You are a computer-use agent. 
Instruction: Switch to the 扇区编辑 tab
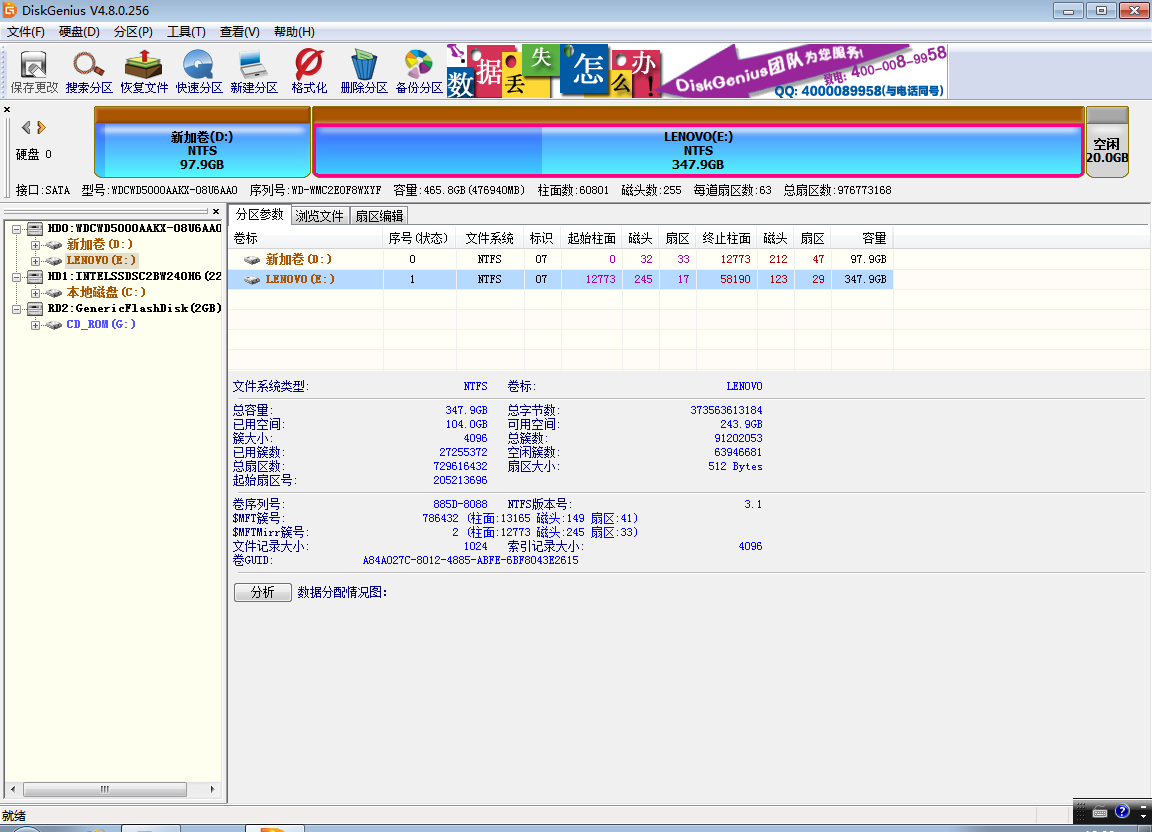click(x=379, y=216)
